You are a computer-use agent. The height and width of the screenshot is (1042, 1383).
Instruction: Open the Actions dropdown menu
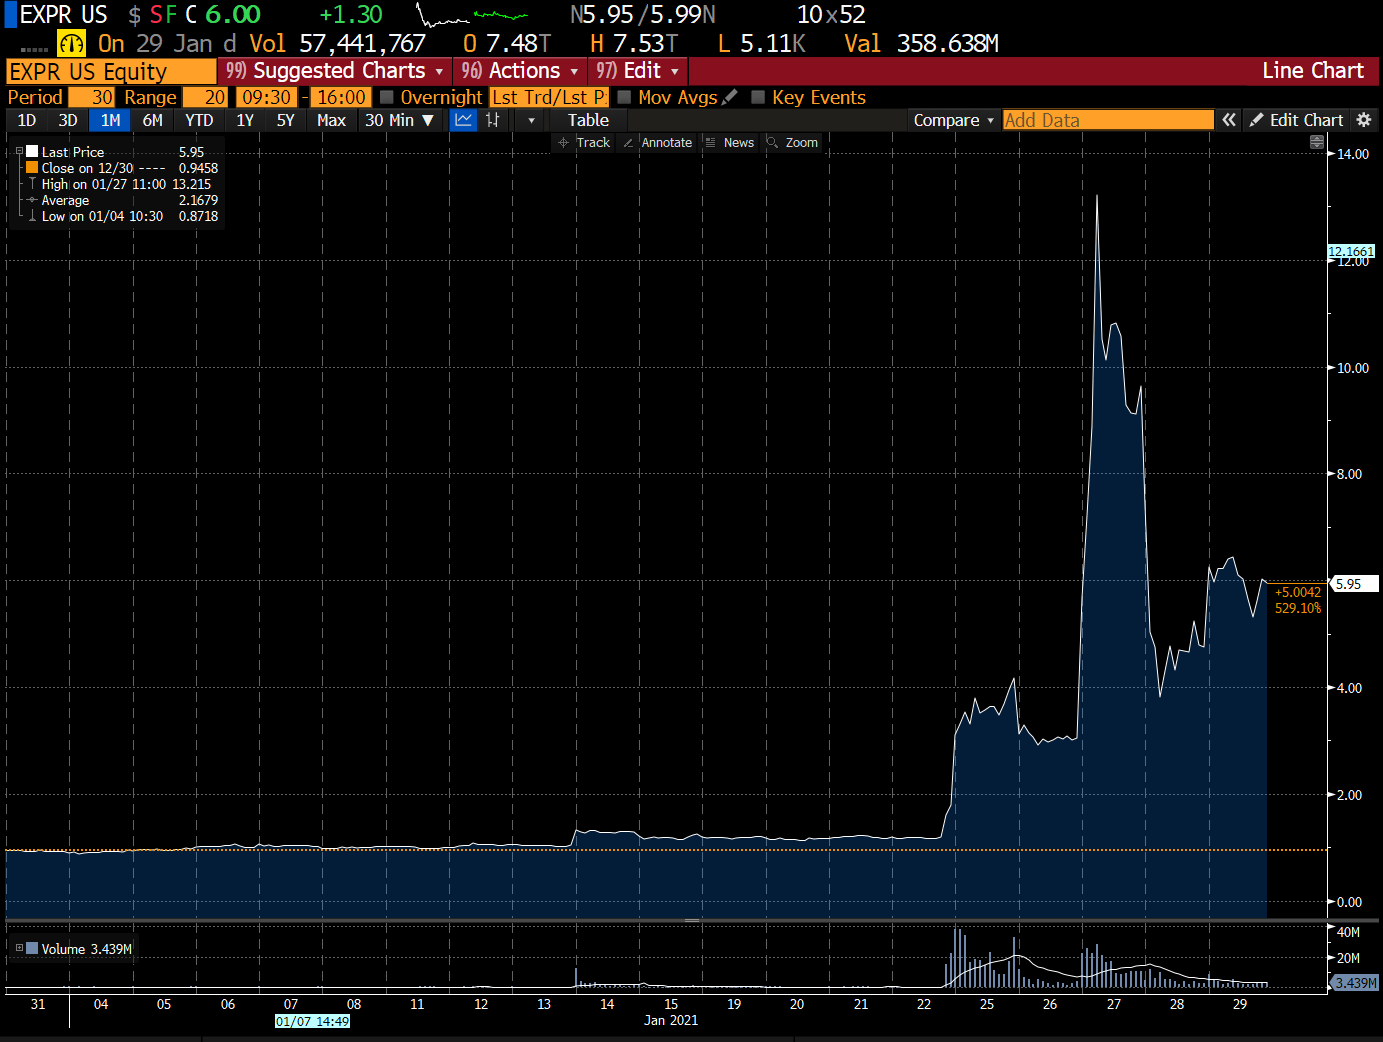(x=520, y=71)
